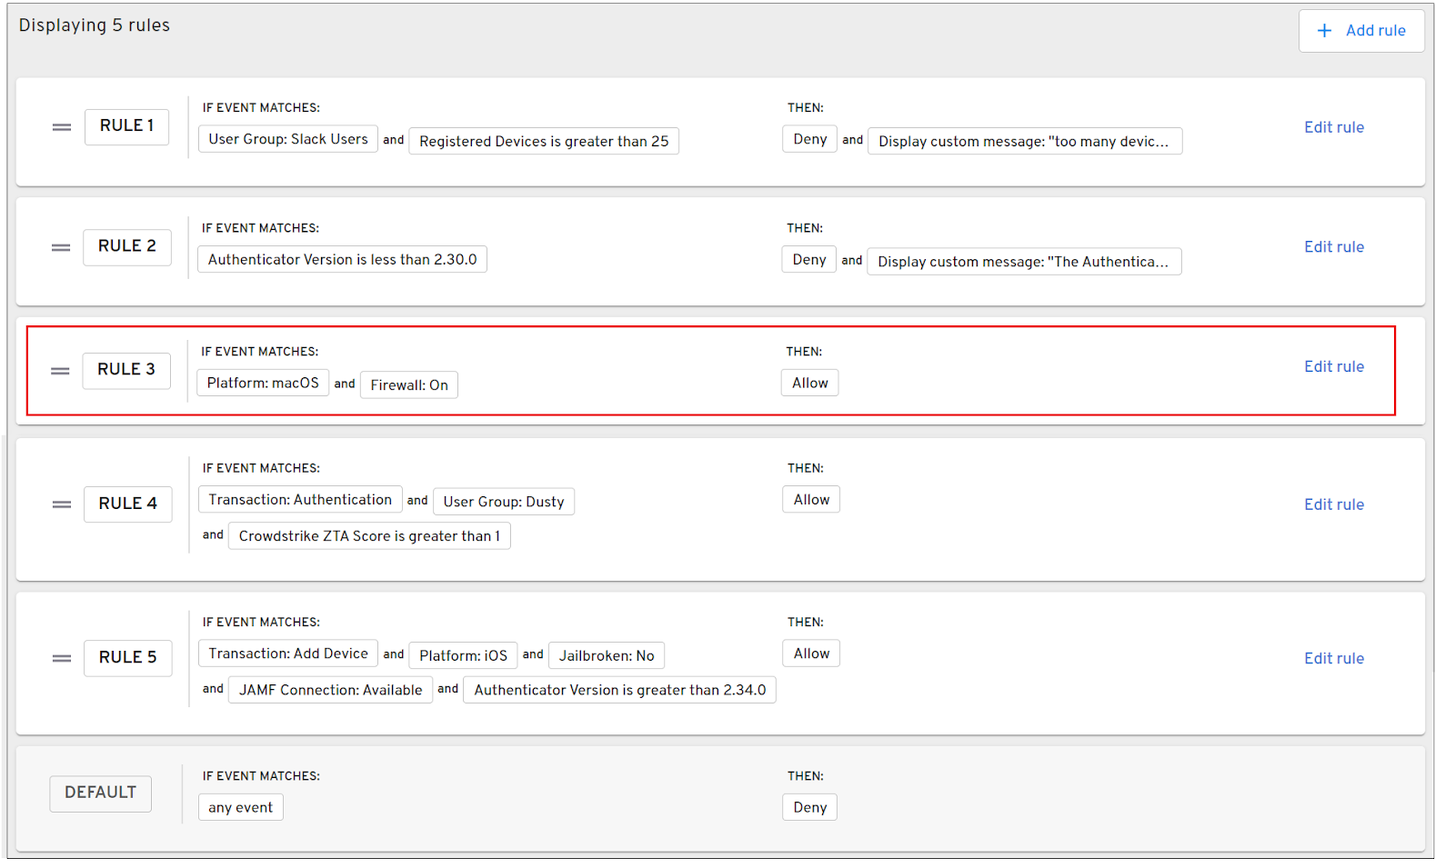Open Edit rule link for Rule 4

tap(1333, 505)
